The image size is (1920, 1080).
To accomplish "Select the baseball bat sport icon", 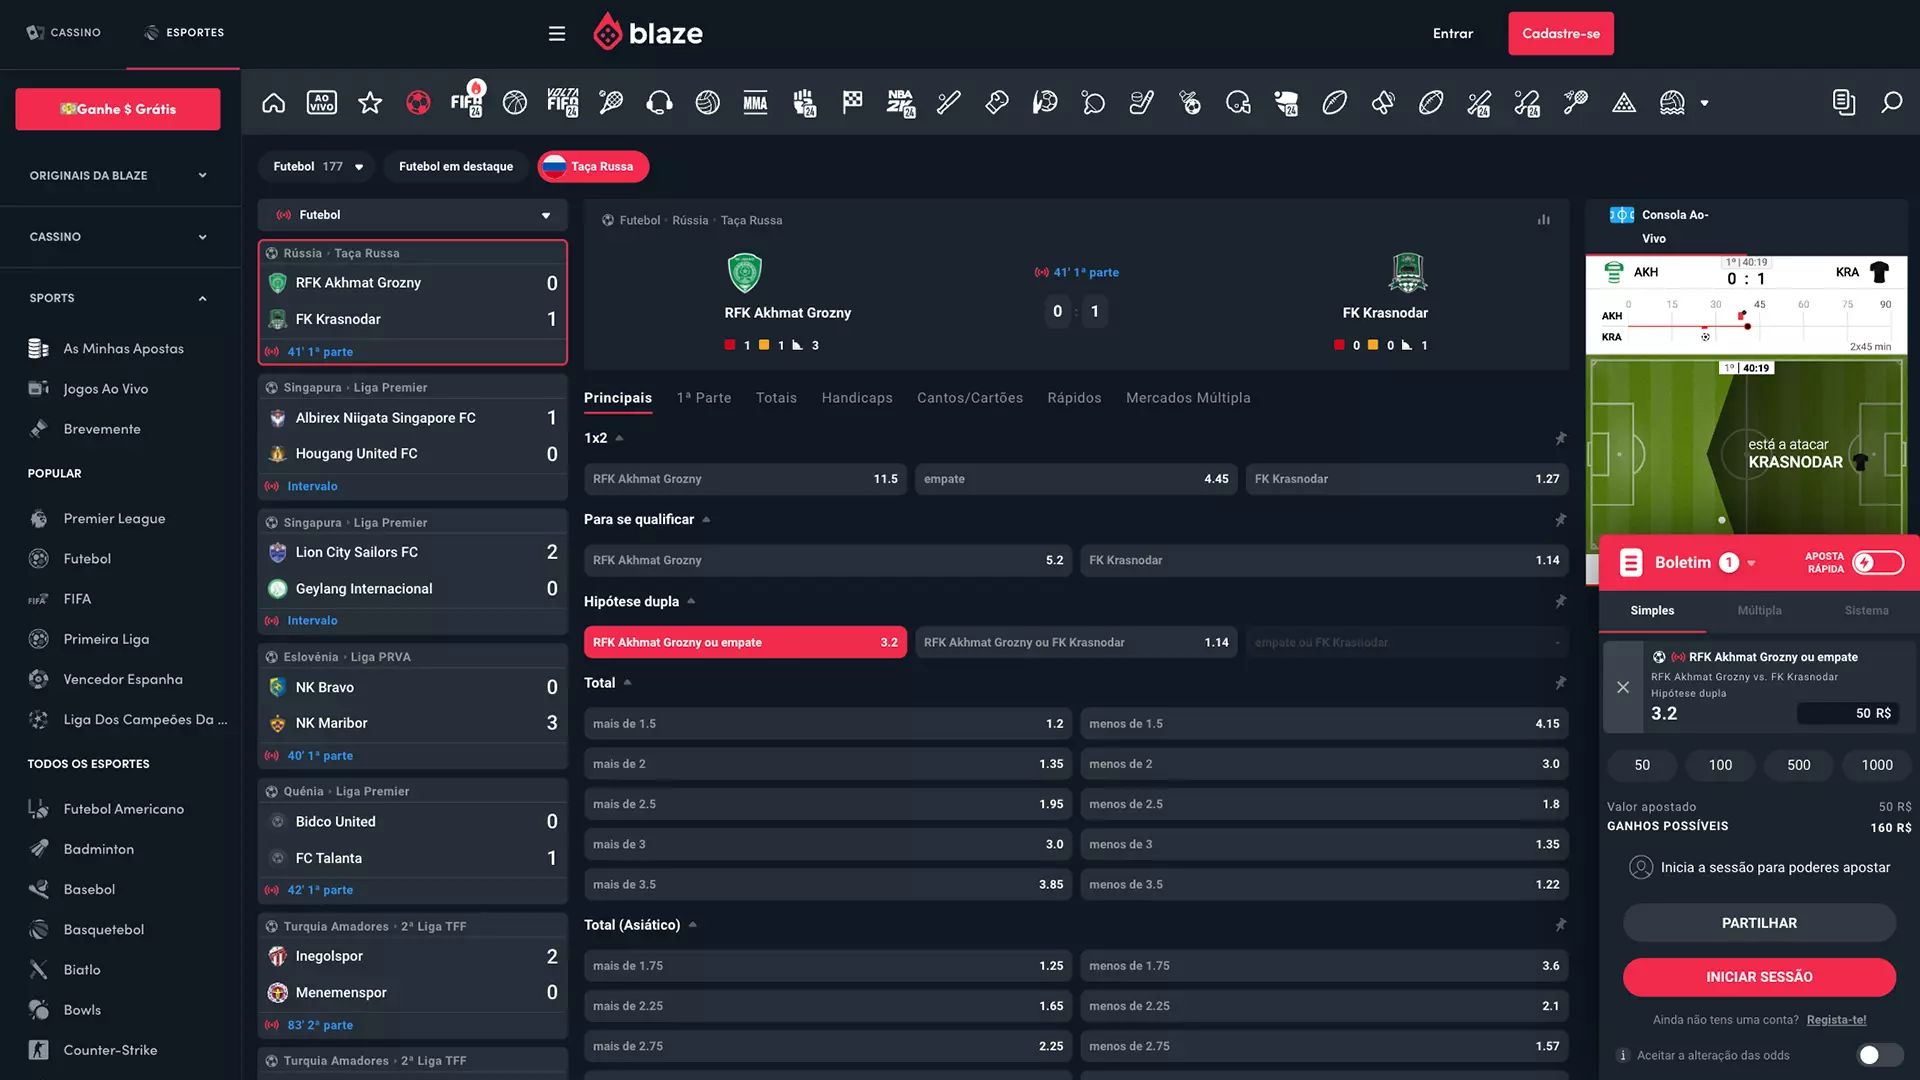I will tap(949, 102).
